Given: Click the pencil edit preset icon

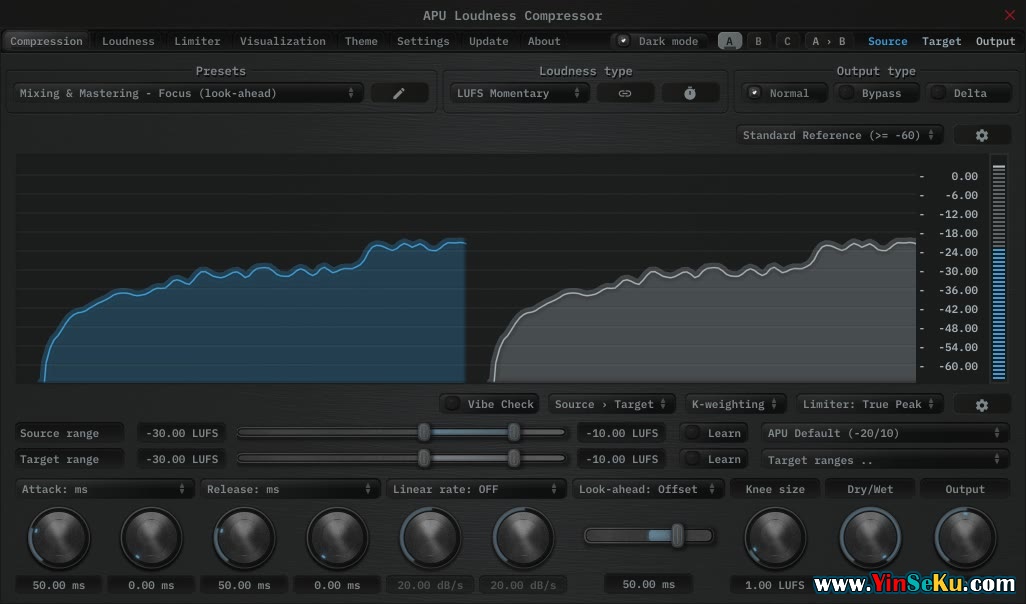Looking at the screenshot, I should [x=399, y=93].
